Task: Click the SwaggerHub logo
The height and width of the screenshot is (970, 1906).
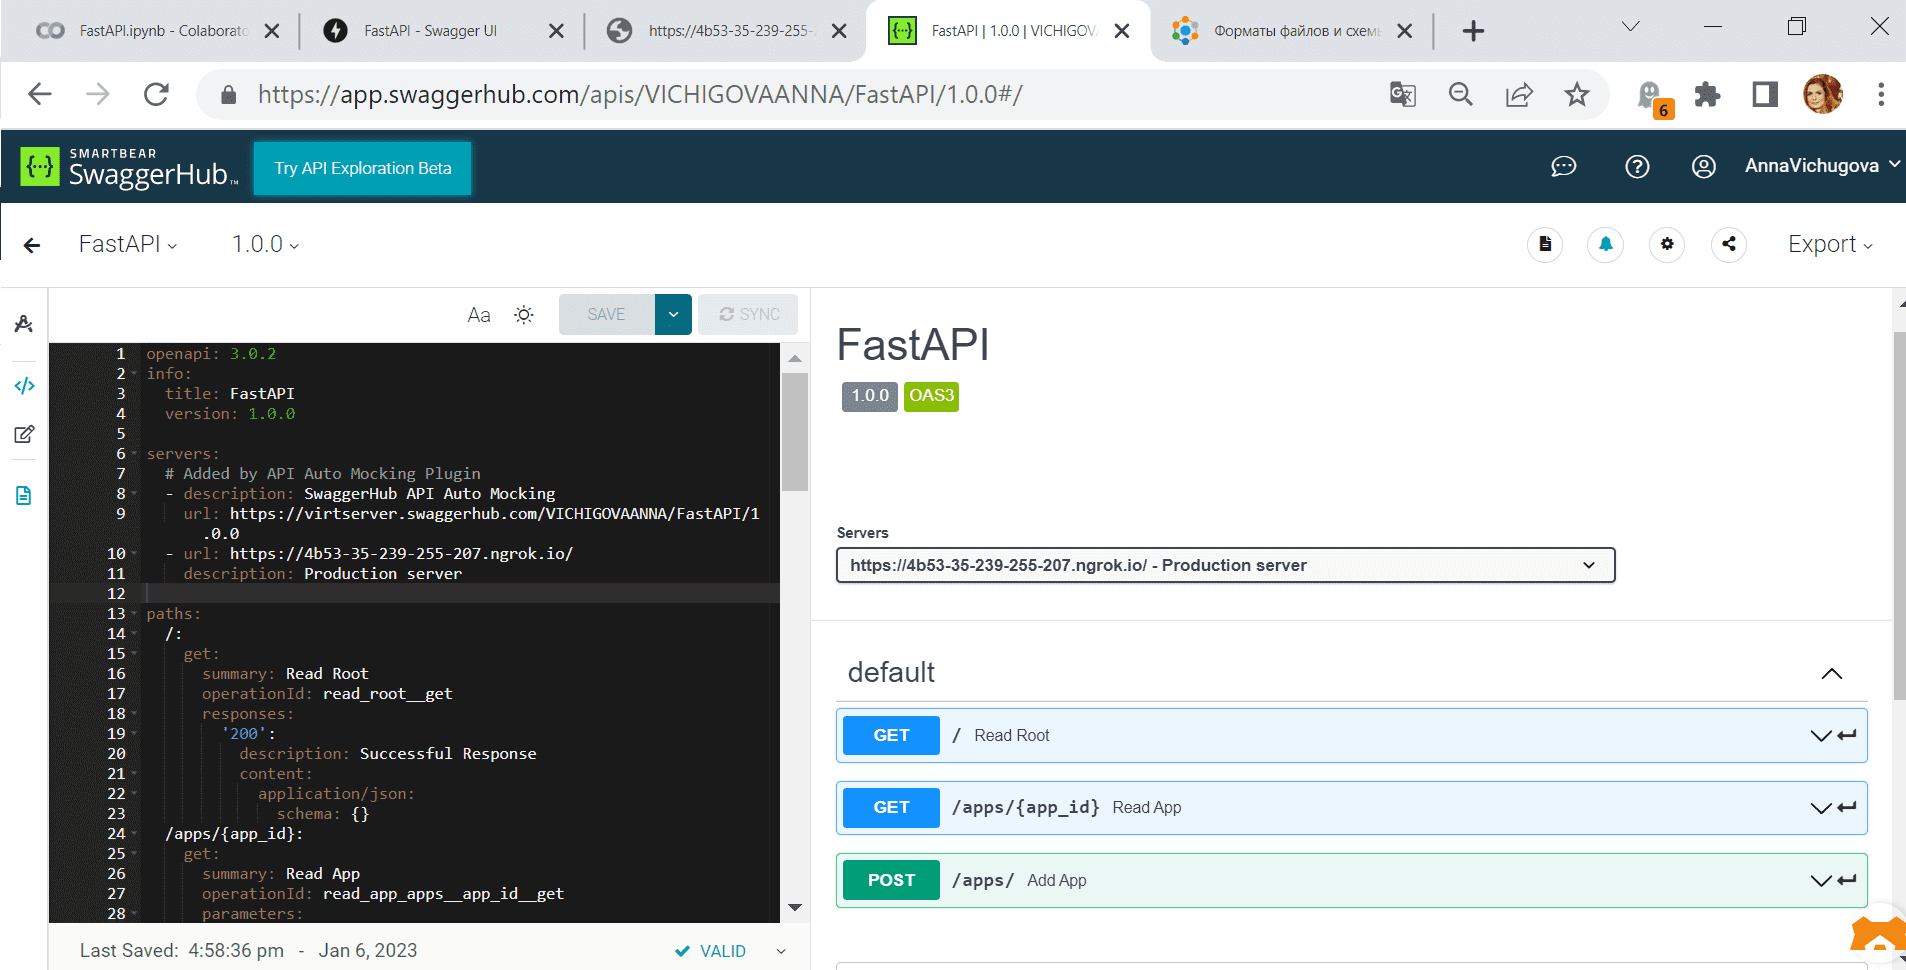Action: click(x=129, y=167)
